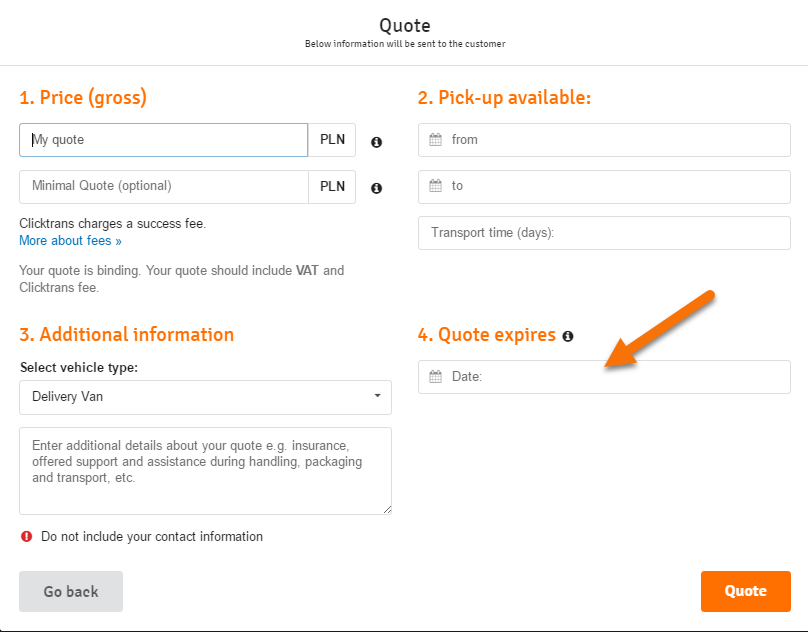The width and height of the screenshot is (808, 632).
Task: Click the Transport time (days) field
Action: click(x=604, y=233)
